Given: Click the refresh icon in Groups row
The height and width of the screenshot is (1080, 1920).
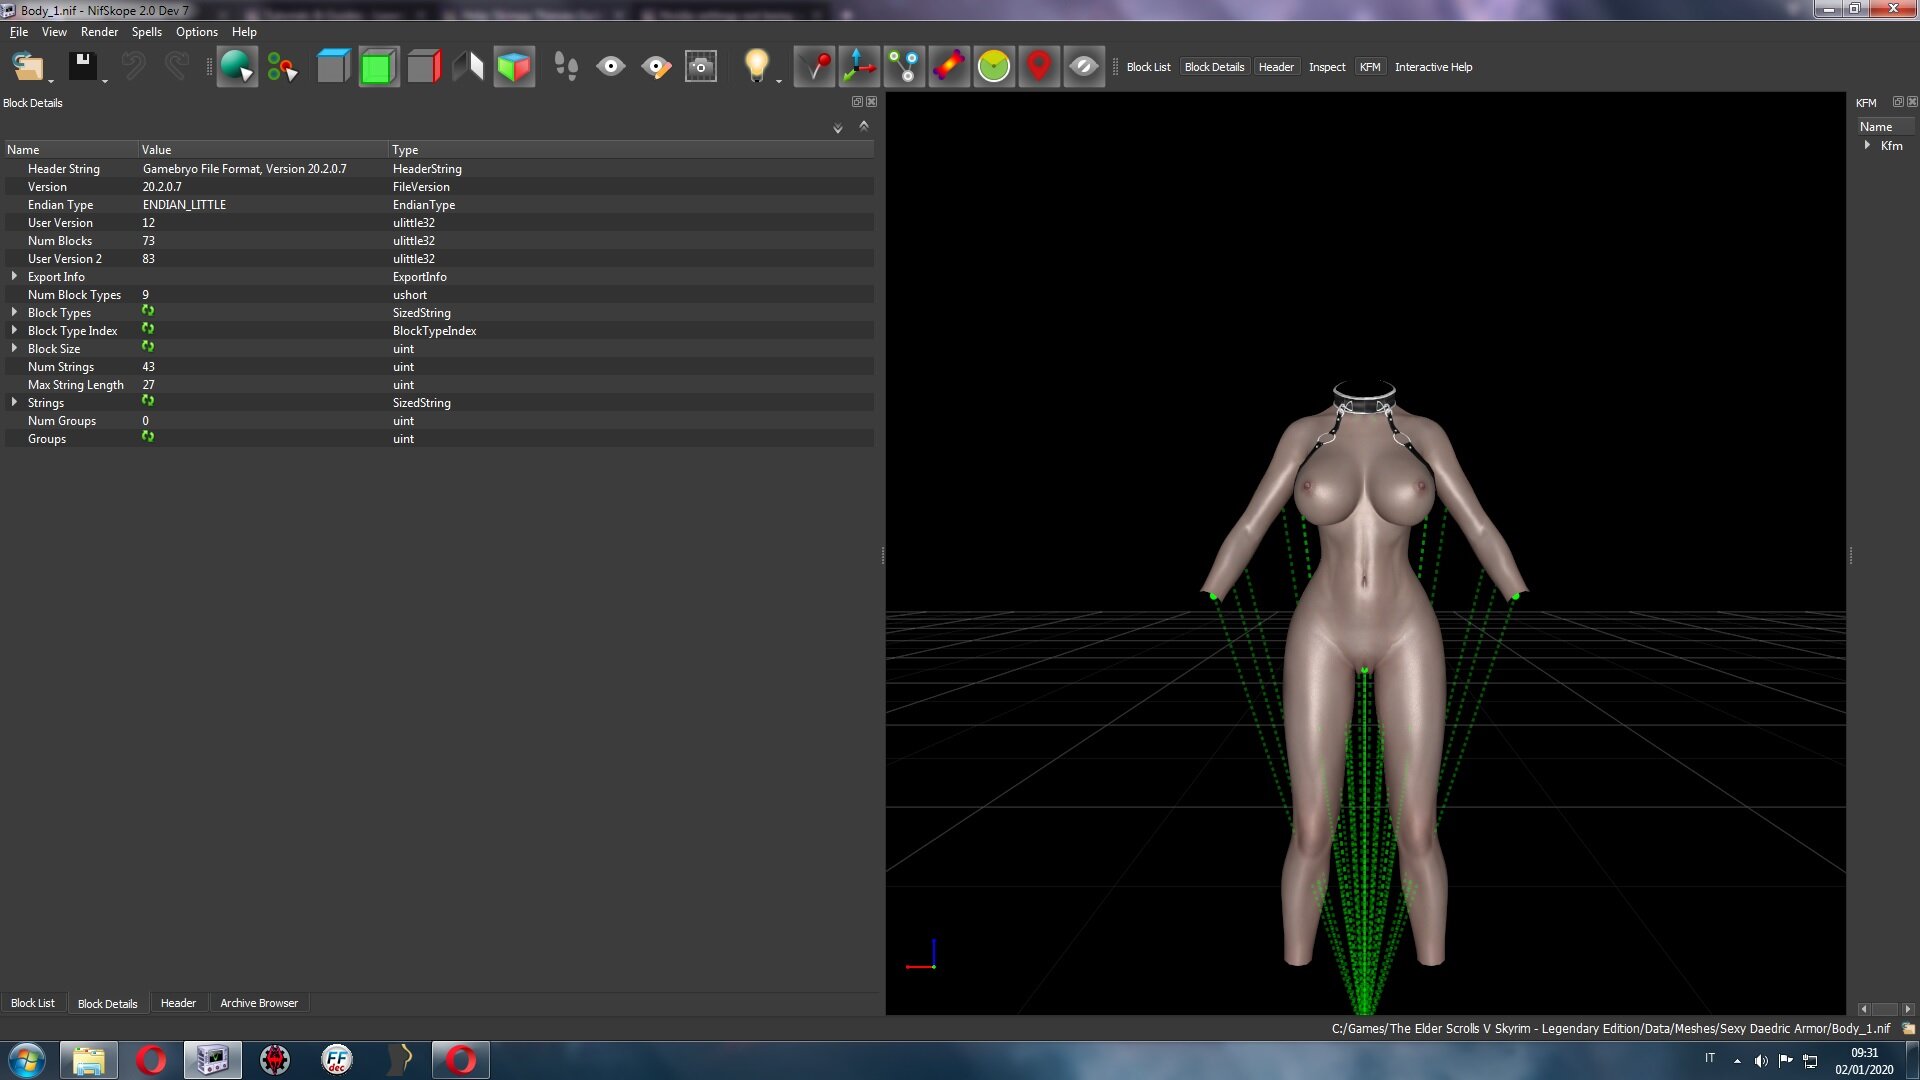Looking at the screenshot, I should (x=148, y=438).
